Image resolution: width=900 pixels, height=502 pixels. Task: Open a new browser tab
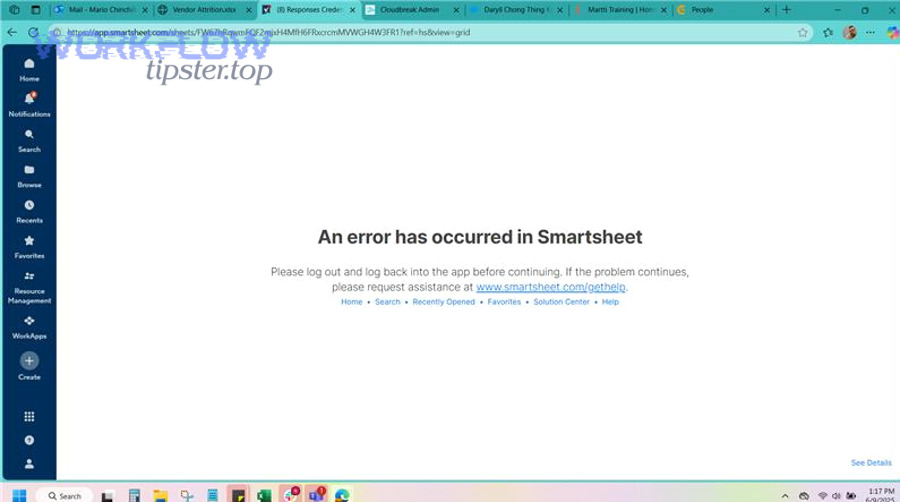pyautogui.click(x=786, y=10)
